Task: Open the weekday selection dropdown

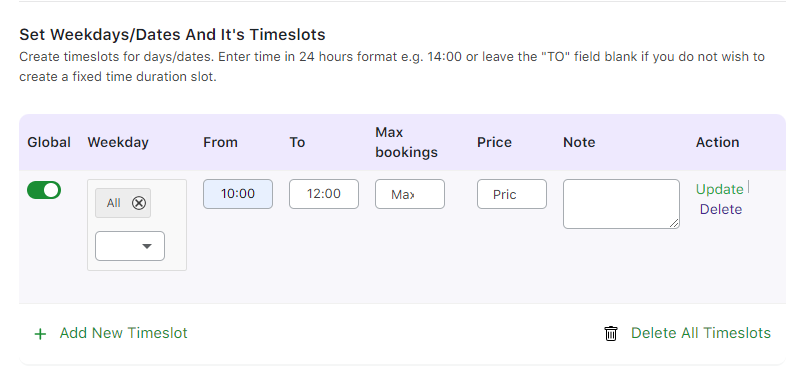Action: (130, 246)
